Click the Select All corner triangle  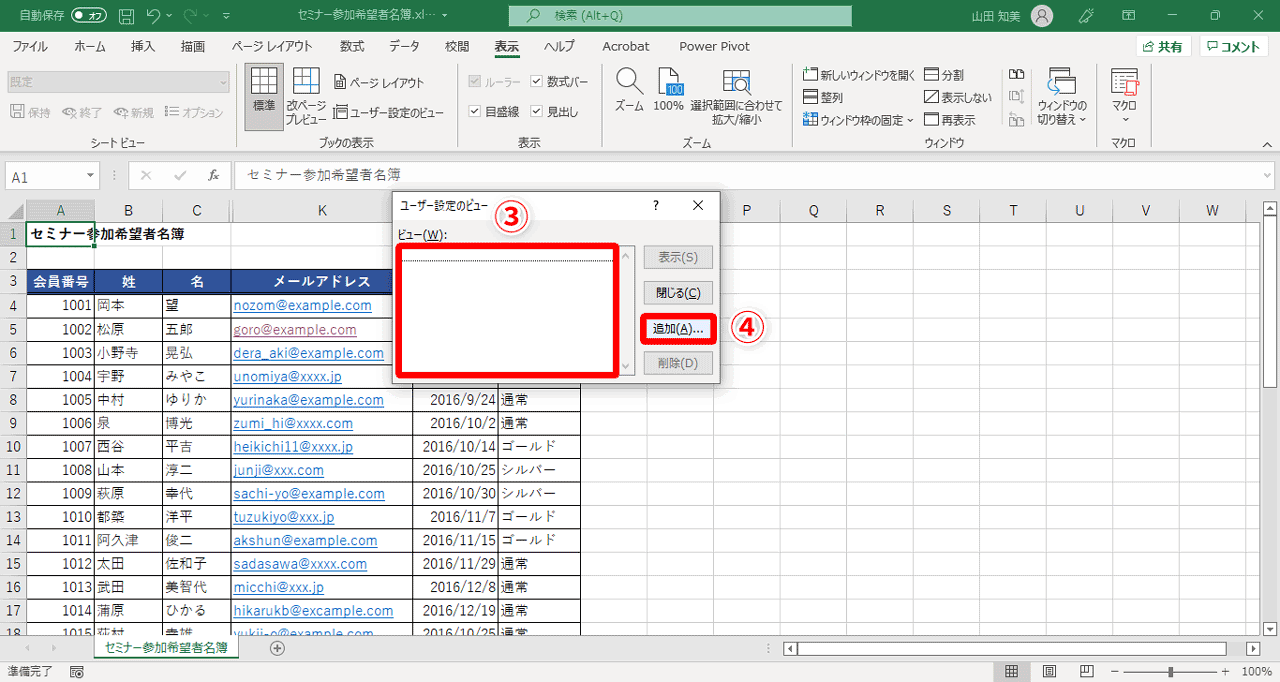pyautogui.click(x=13, y=210)
